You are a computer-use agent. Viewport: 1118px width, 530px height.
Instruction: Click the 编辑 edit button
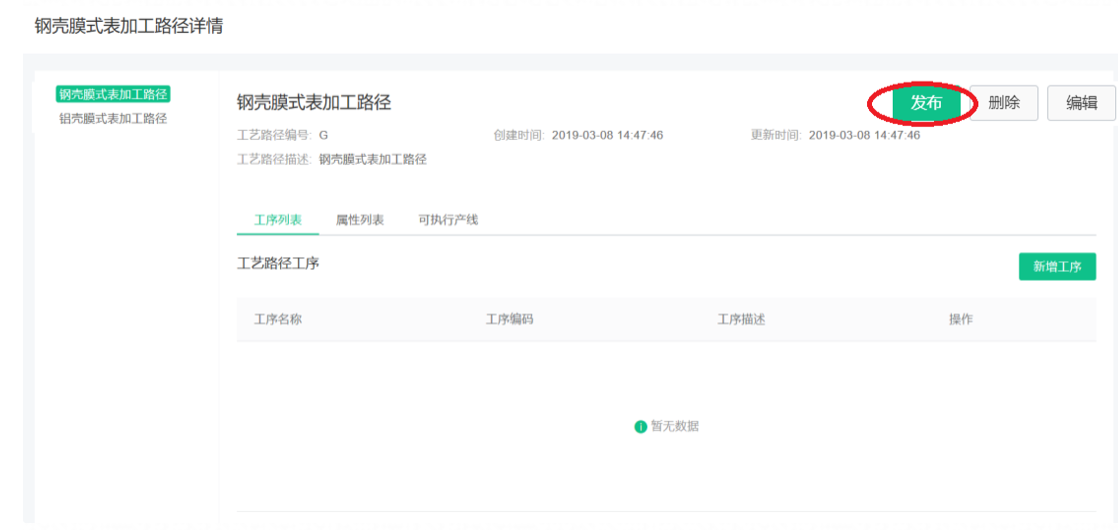tap(1081, 103)
